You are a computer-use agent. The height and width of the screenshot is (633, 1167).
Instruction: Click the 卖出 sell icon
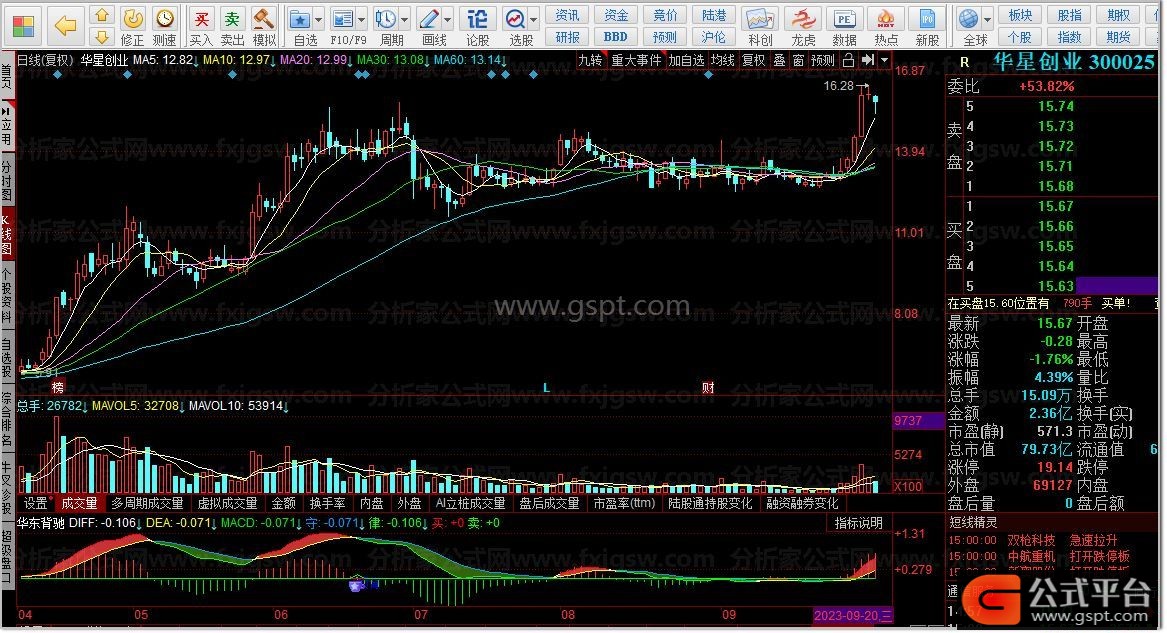[232, 27]
